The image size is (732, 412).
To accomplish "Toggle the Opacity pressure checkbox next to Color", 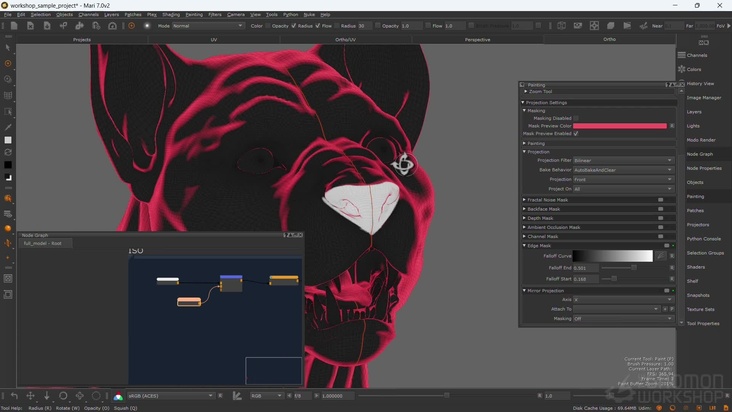I will (x=294, y=26).
